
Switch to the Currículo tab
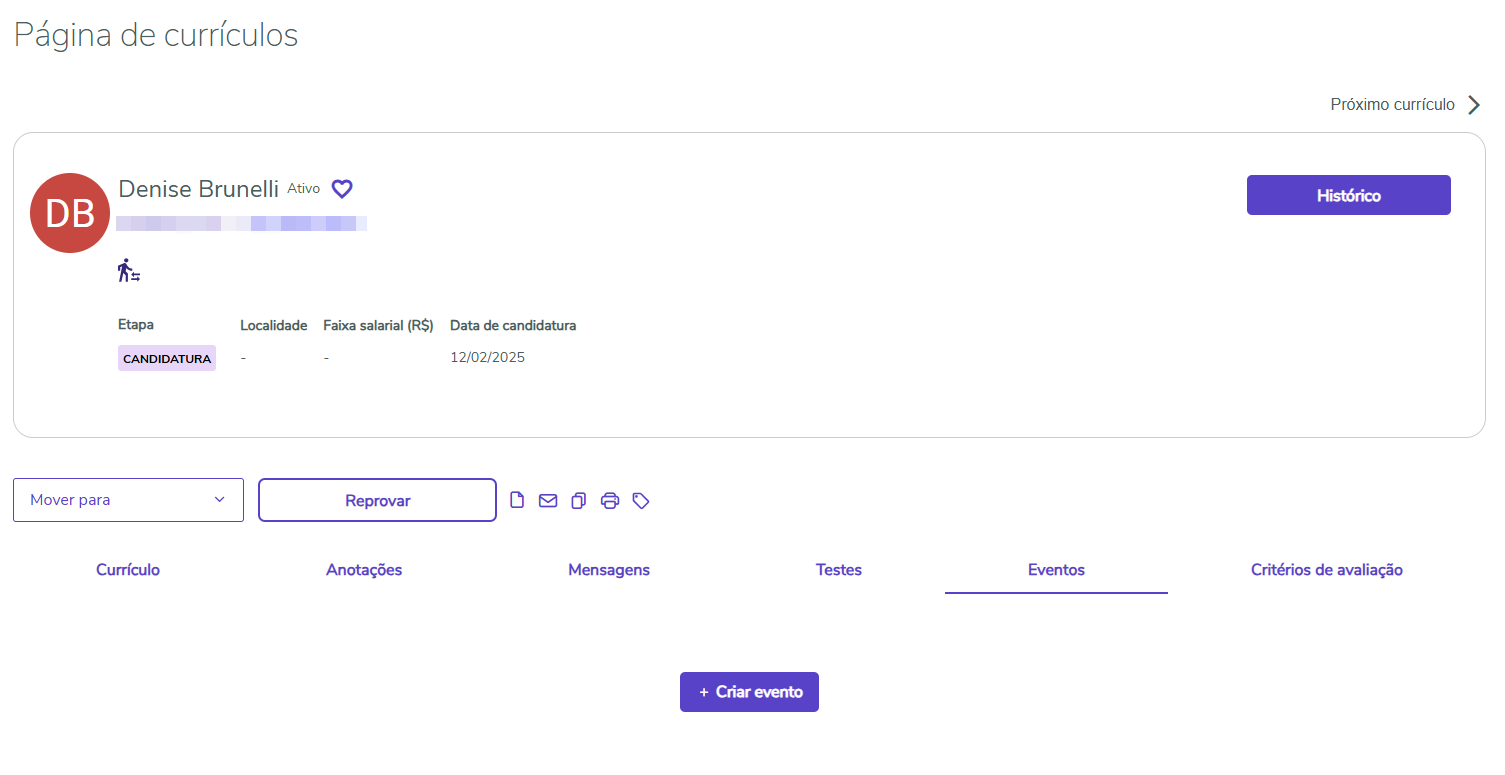point(128,570)
